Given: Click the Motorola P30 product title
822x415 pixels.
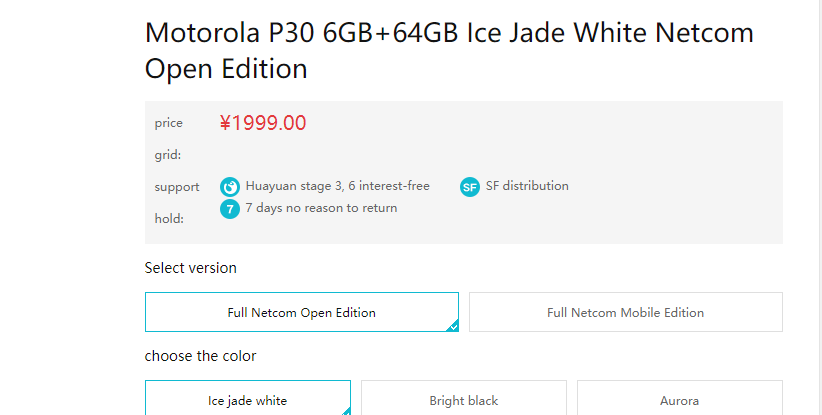Looking at the screenshot, I should pyautogui.click(x=449, y=50).
